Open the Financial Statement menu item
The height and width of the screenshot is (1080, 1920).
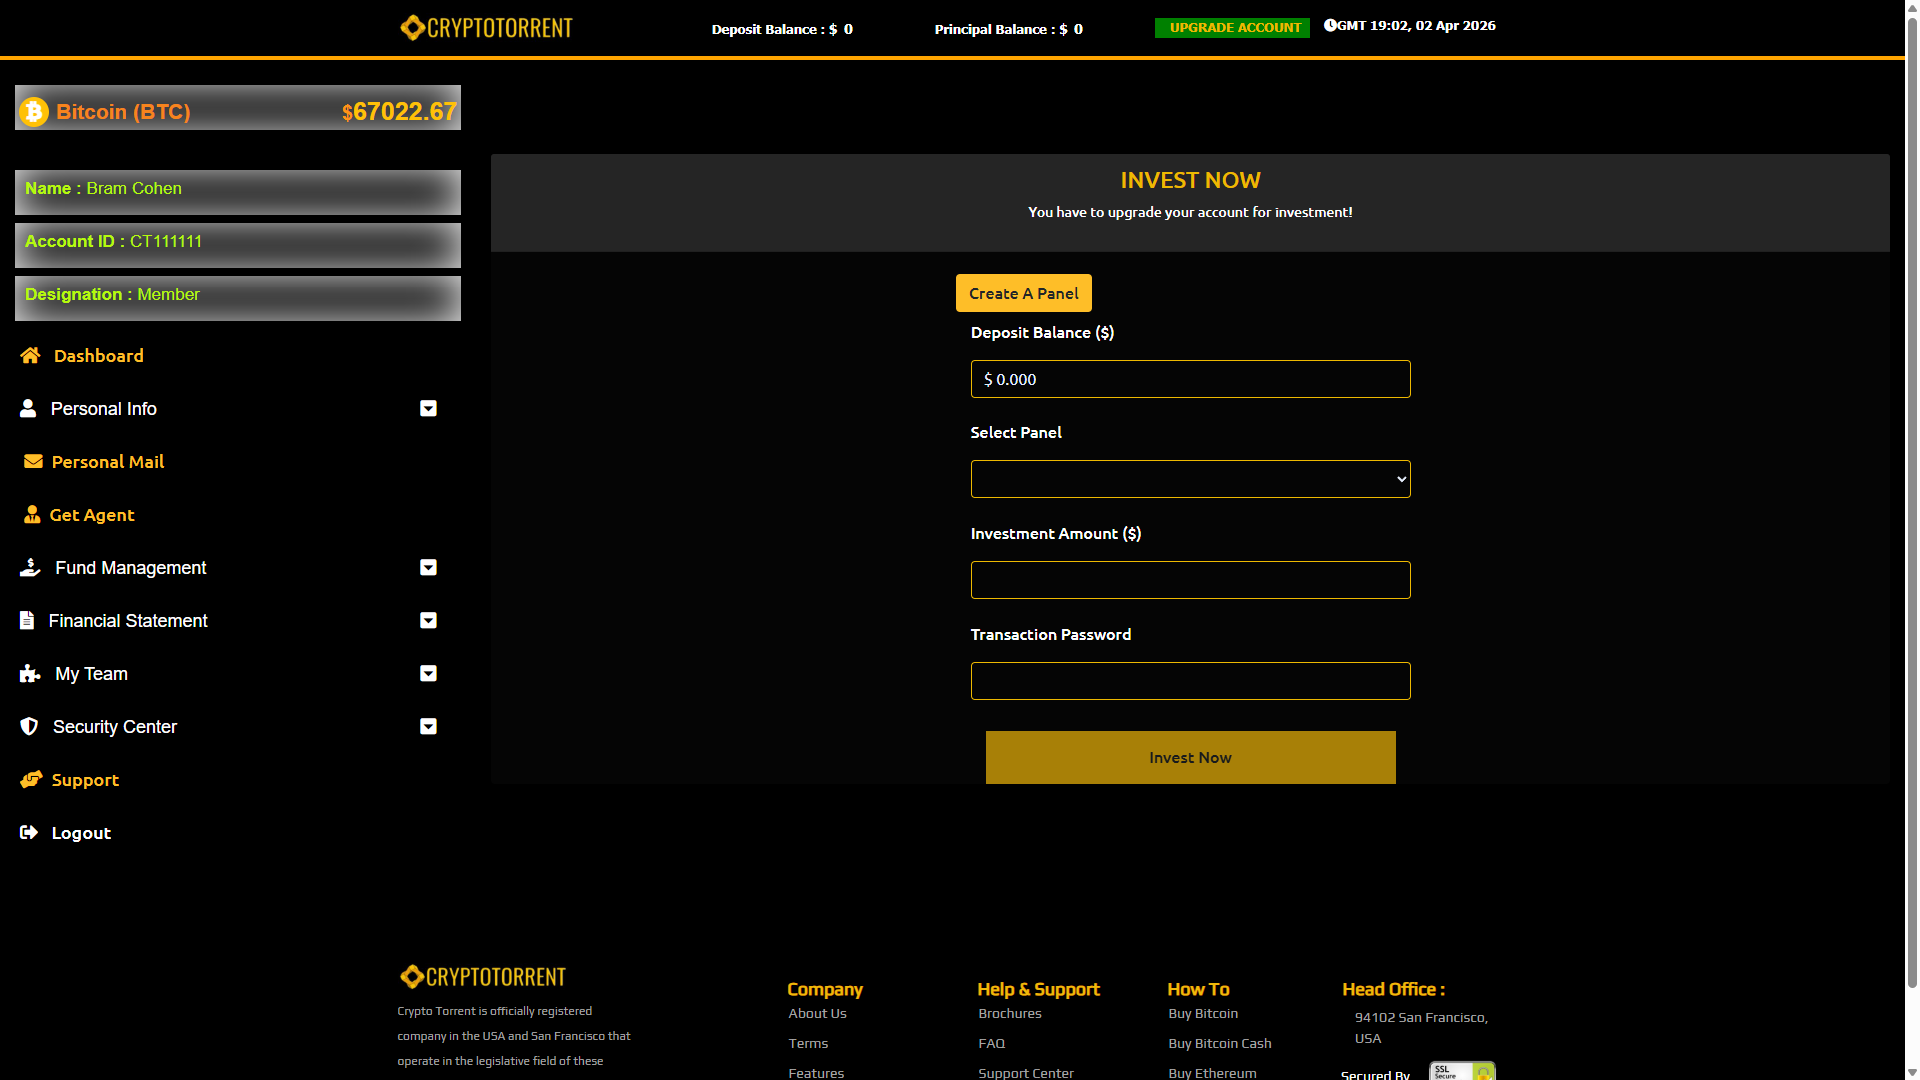[128, 621]
